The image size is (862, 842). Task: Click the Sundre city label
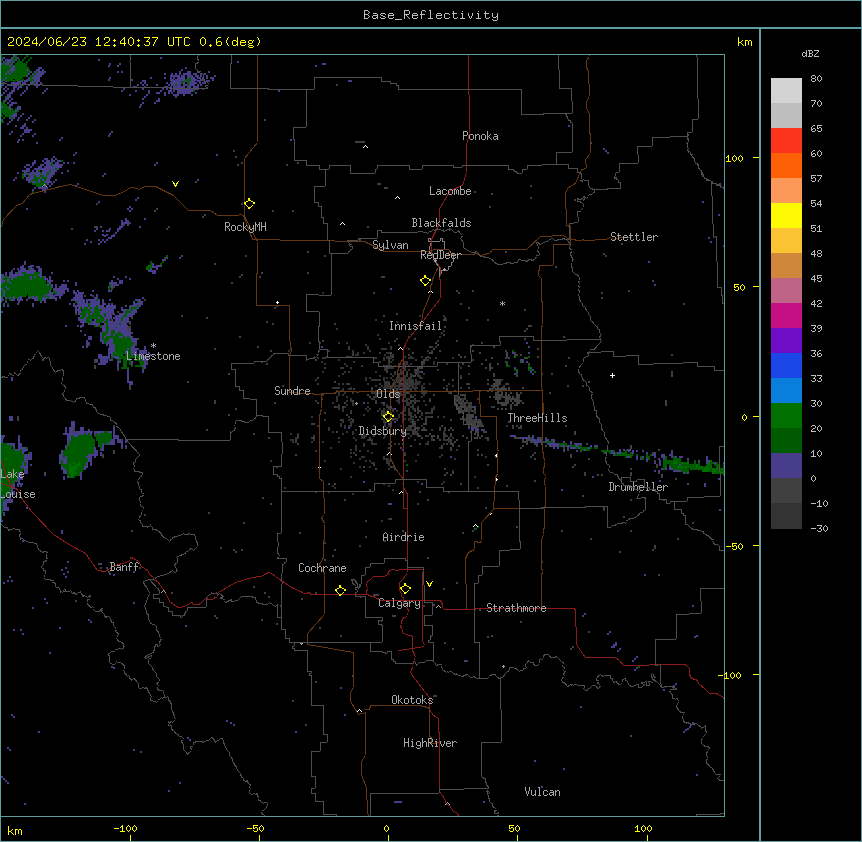click(x=292, y=391)
